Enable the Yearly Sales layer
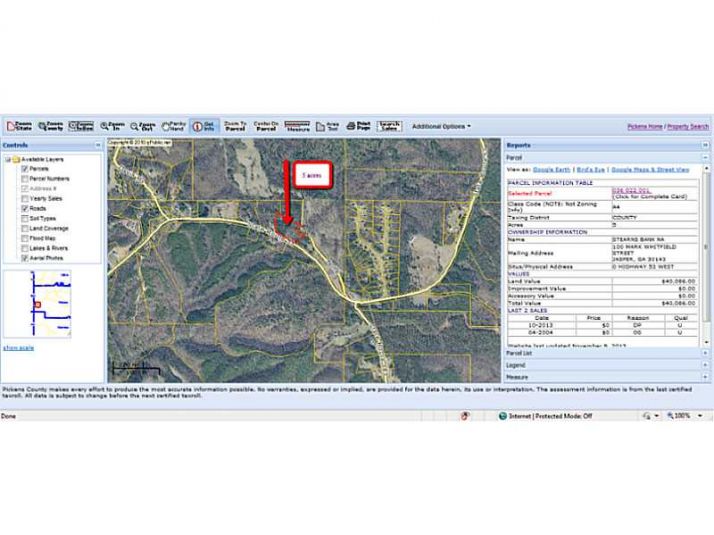The height and width of the screenshot is (535, 714). click(x=25, y=199)
